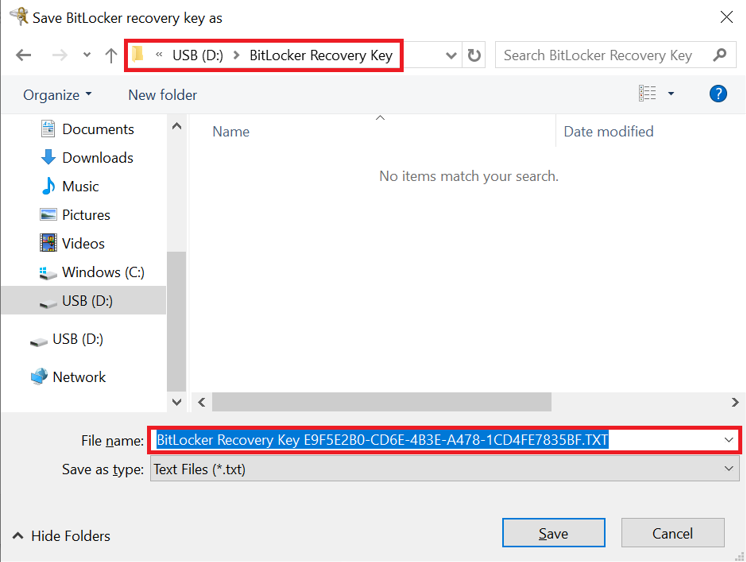
Task: Click the Documents icon
Action: 48,128
